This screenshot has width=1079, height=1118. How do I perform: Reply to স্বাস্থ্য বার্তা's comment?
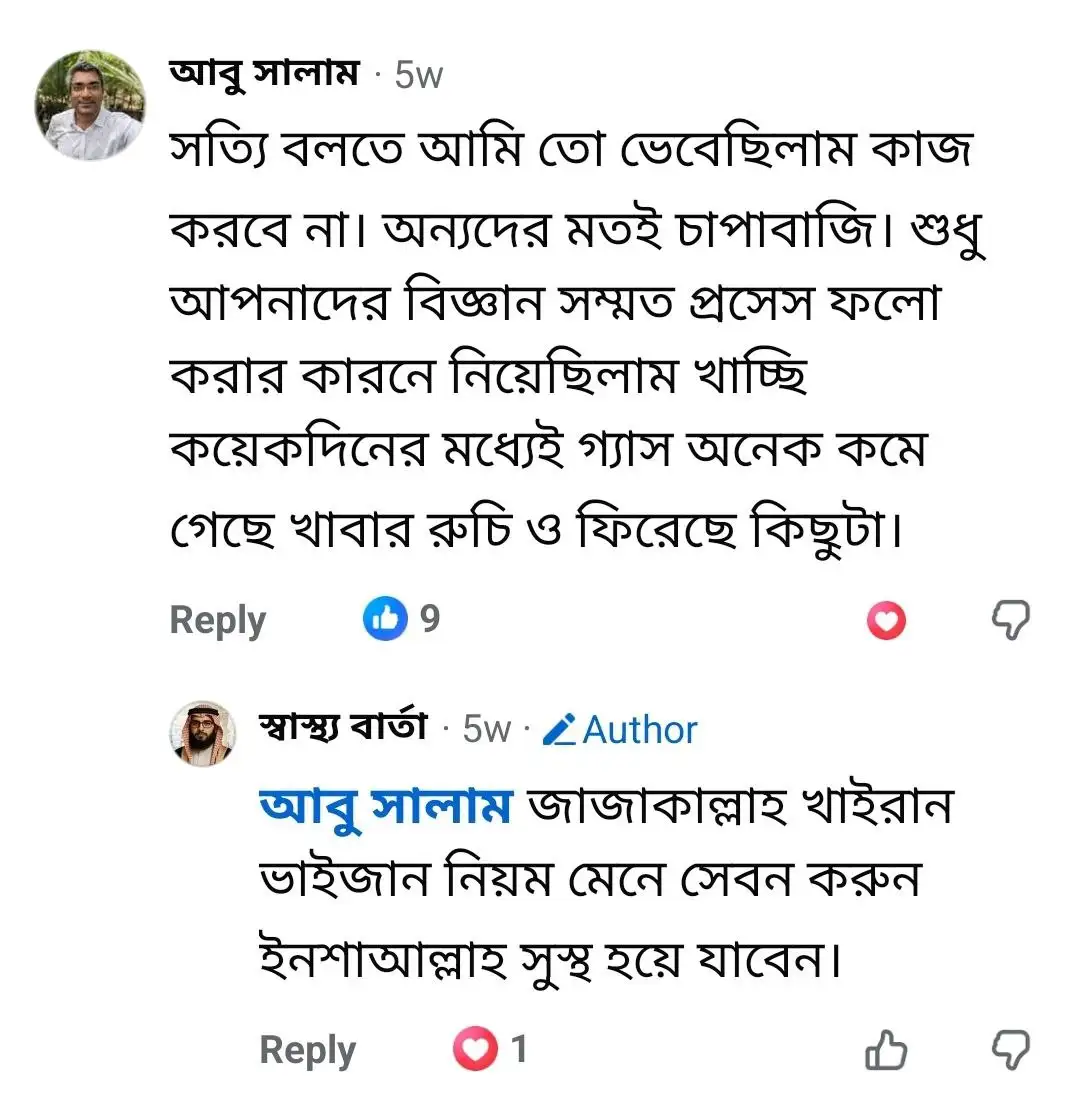click(307, 1051)
